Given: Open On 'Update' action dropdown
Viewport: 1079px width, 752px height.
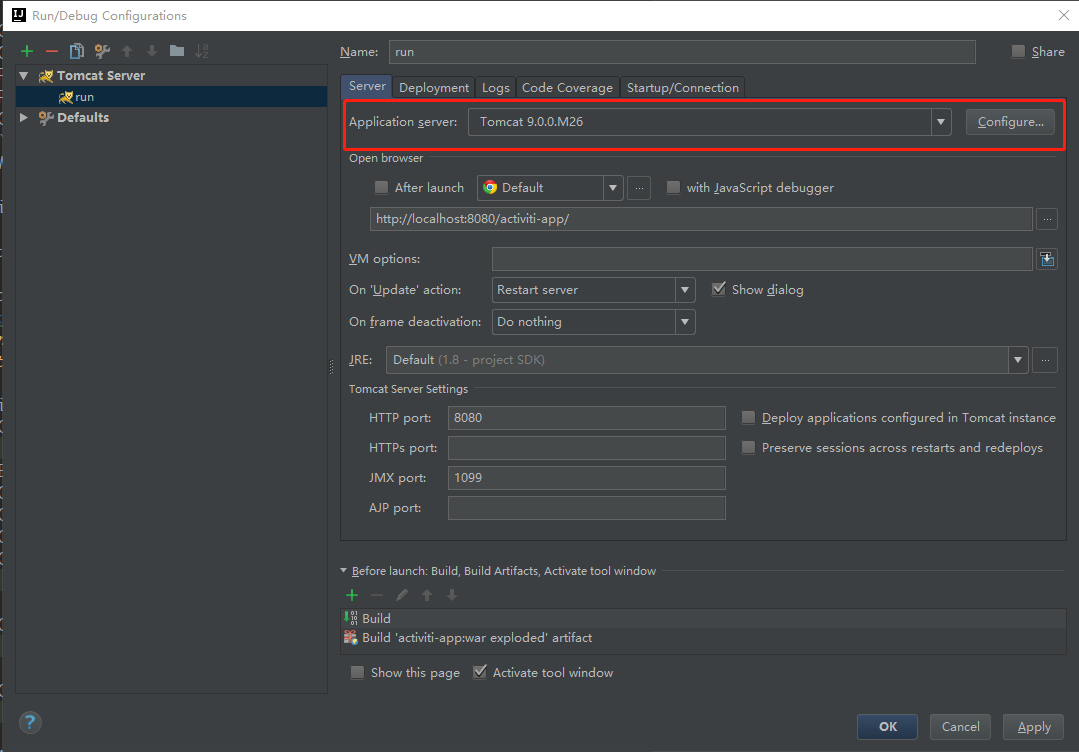Looking at the screenshot, I should pyautogui.click(x=685, y=290).
